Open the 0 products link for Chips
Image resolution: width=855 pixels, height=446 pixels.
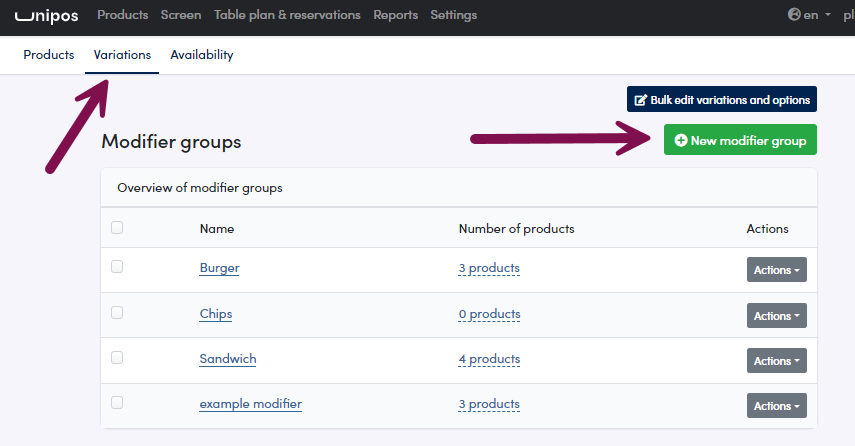point(490,314)
